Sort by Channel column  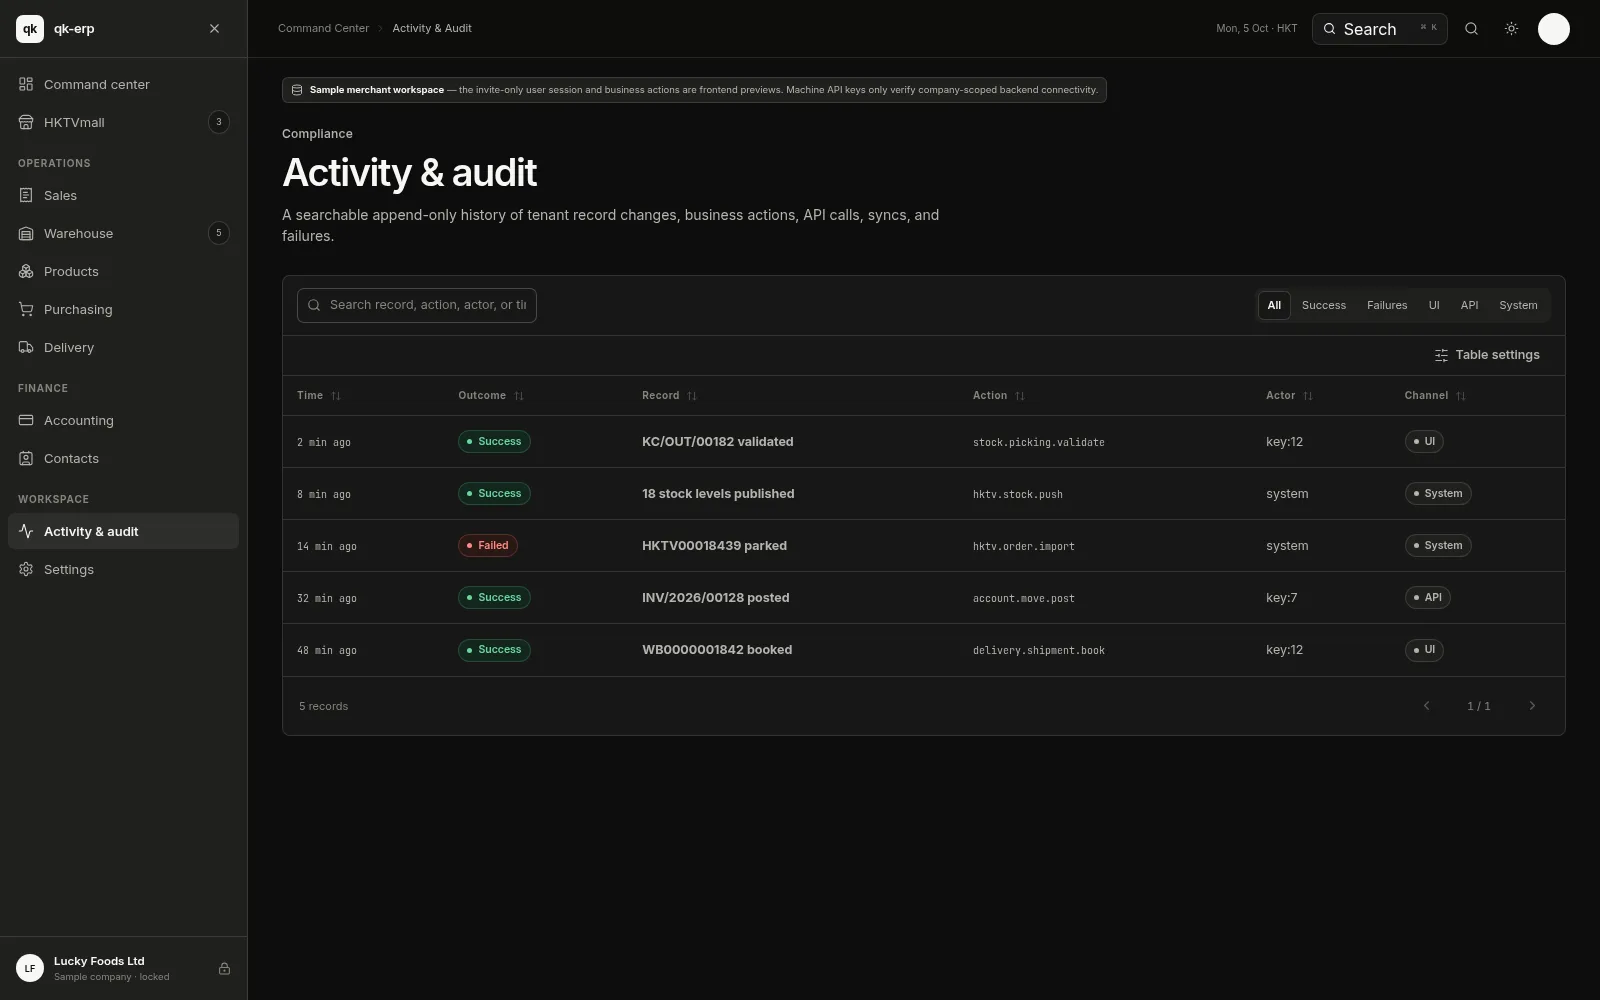(x=1435, y=396)
